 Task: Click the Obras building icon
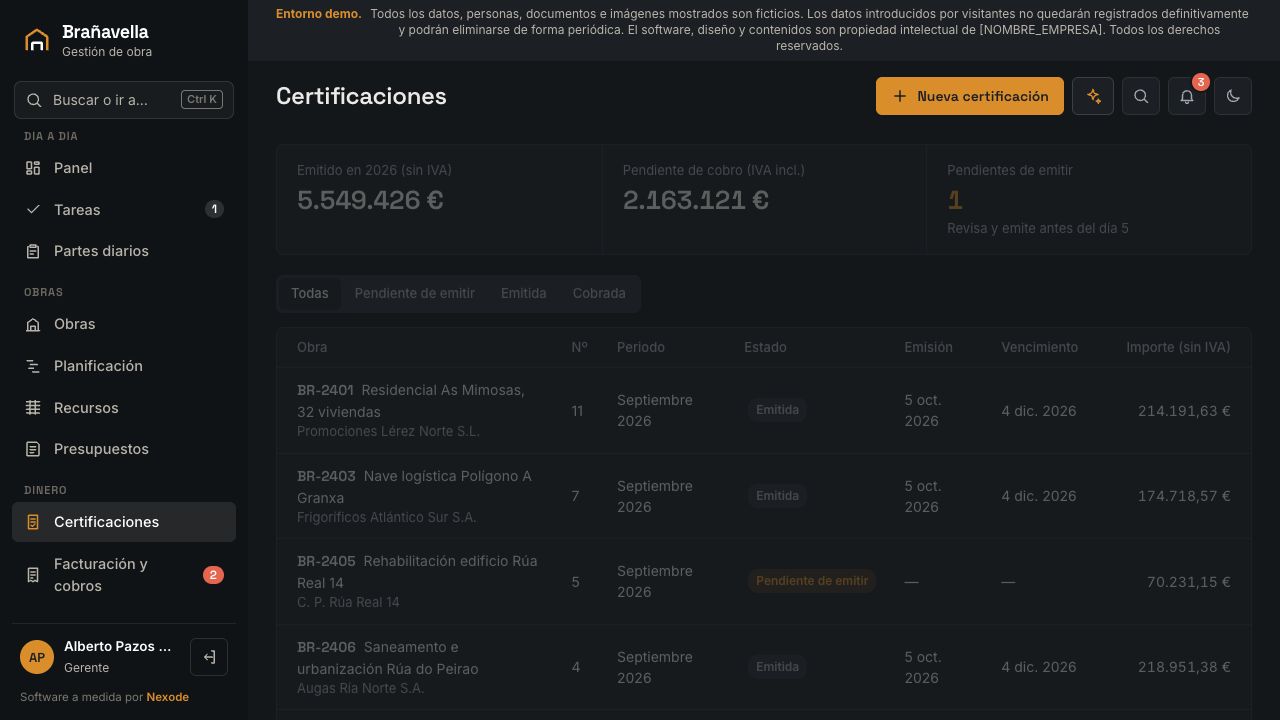pyautogui.click(x=33, y=324)
